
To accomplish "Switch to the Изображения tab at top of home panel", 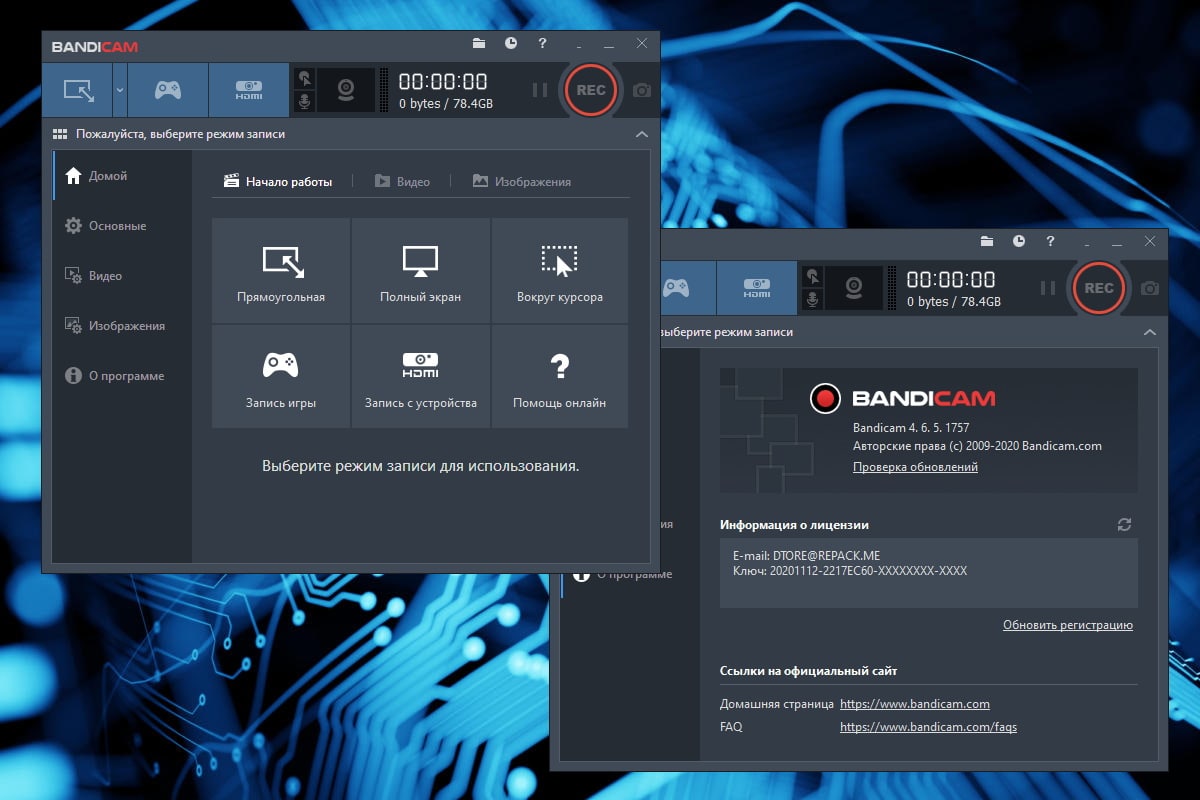I will [x=522, y=182].
